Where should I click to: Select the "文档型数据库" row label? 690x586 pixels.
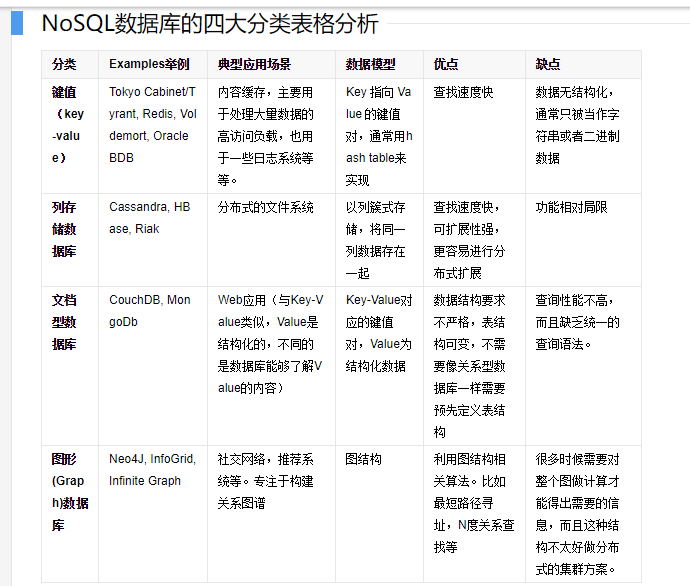click(64, 322)
